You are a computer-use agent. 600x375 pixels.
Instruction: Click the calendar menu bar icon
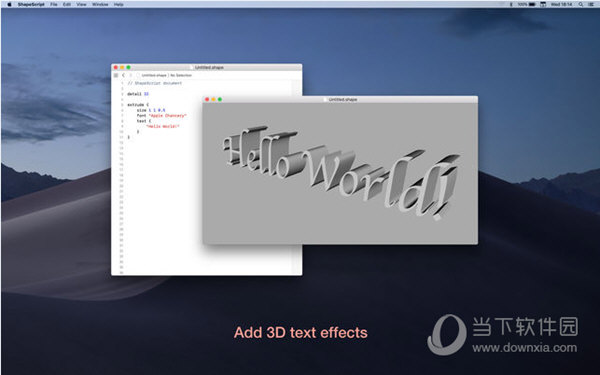tap(543, 4)
